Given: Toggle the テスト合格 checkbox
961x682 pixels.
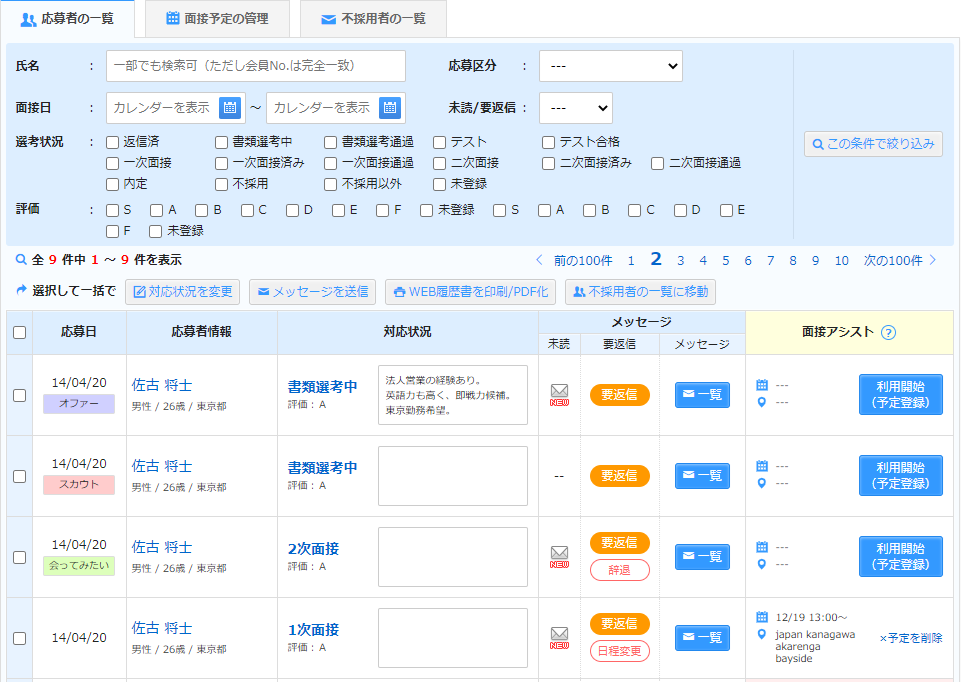Looking at the screenshot, I should tap(549, 142).
